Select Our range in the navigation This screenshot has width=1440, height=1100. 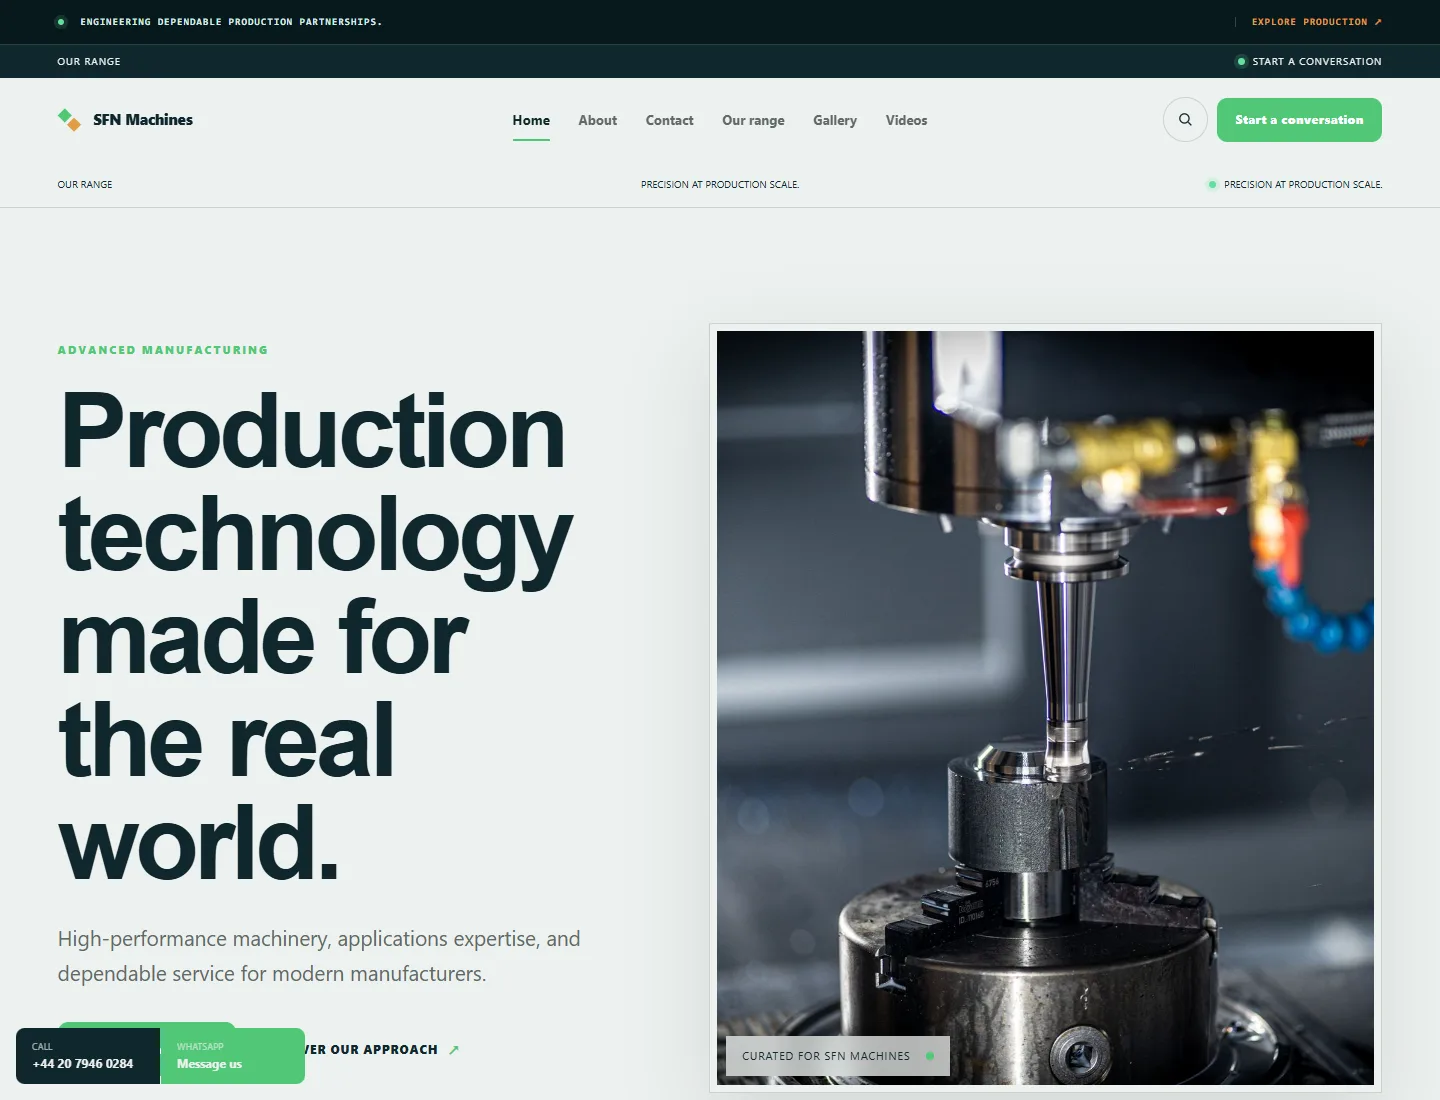pos(753,120)
